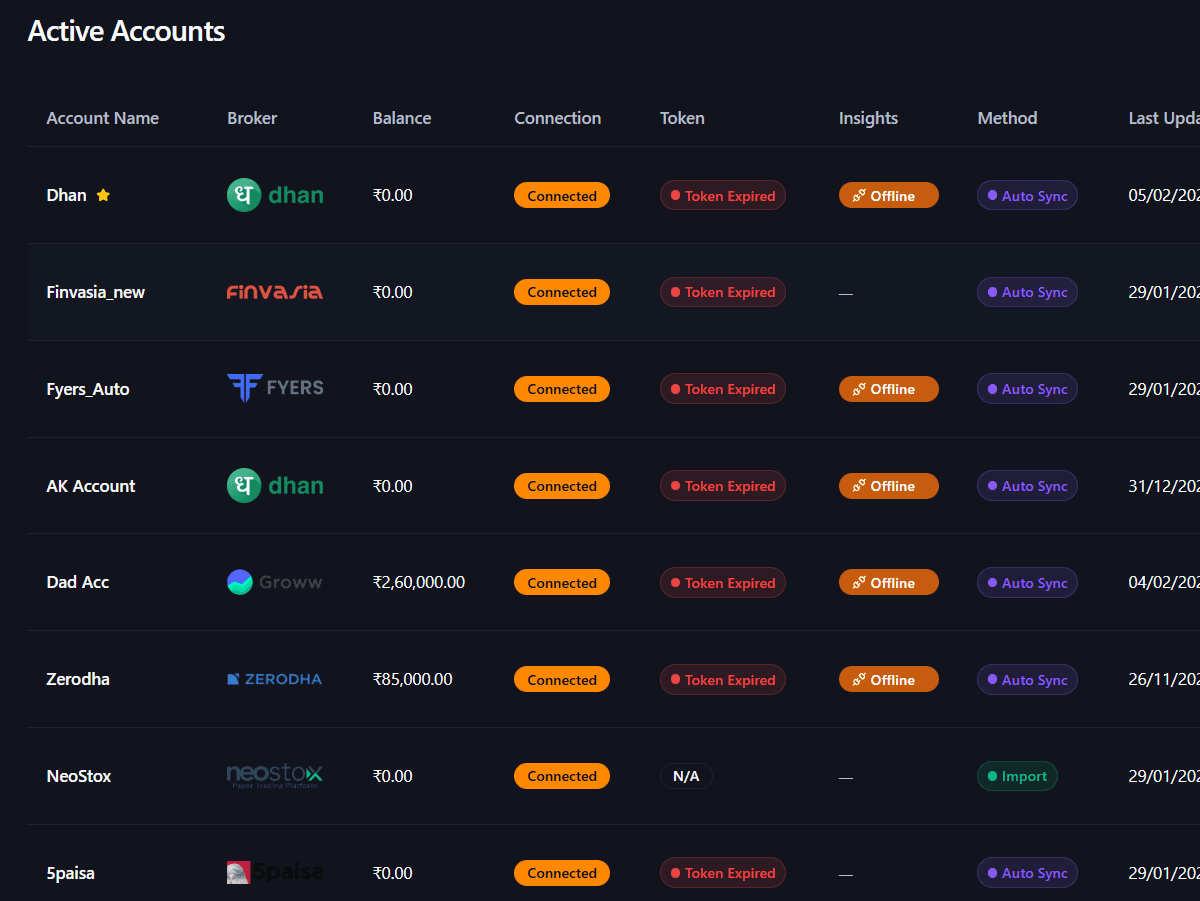Toggle the favorite star next to Dhan
Image resolution: width=1200 pixels, height=901 pixels.
click(x=104, y=195)
